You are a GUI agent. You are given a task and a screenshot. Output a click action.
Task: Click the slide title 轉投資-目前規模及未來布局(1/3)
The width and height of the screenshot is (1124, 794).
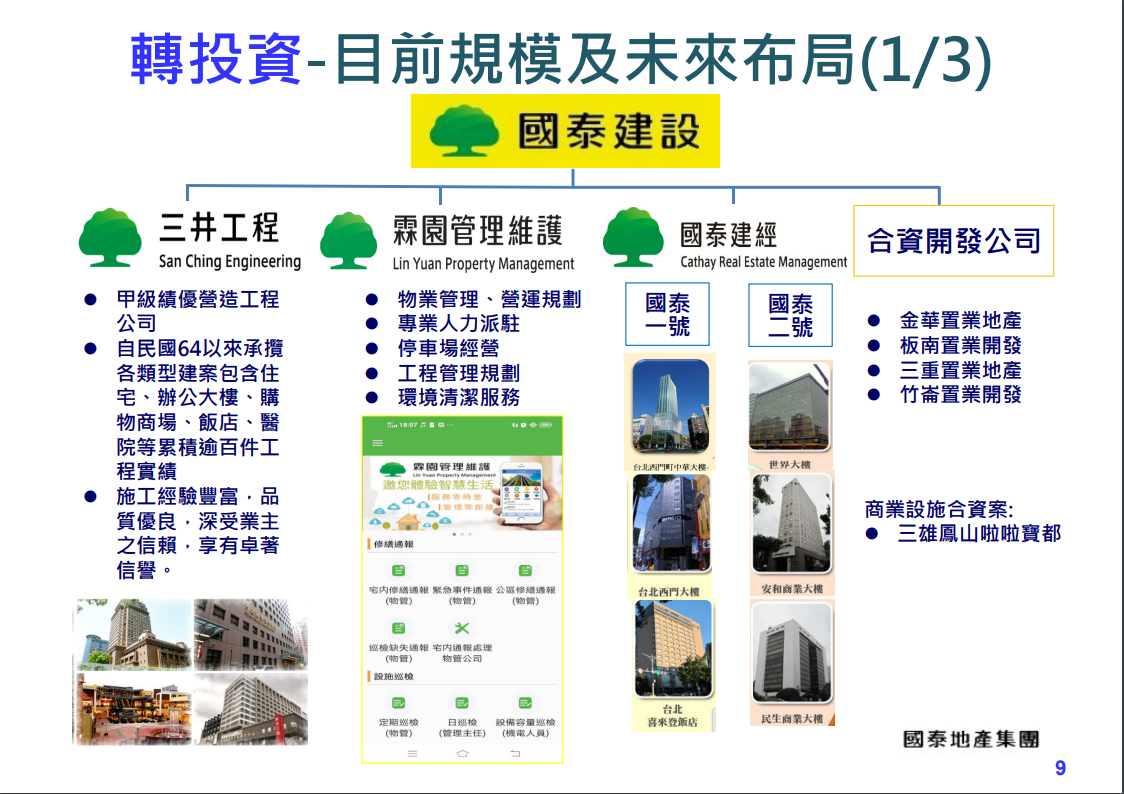[x=561, y=59]
